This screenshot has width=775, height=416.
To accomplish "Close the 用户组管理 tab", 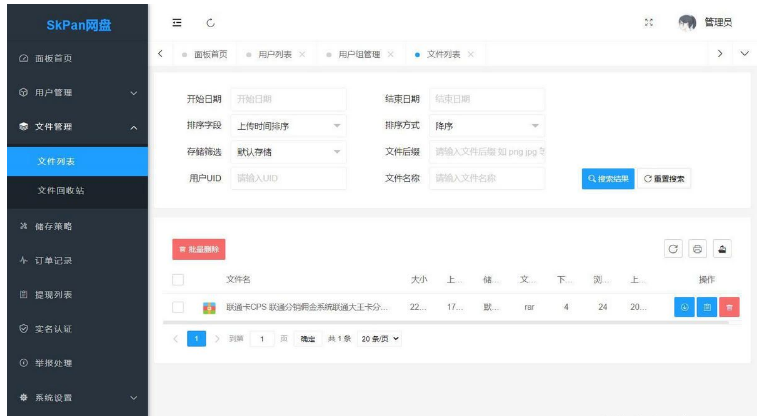I will (x=390, y=54).
